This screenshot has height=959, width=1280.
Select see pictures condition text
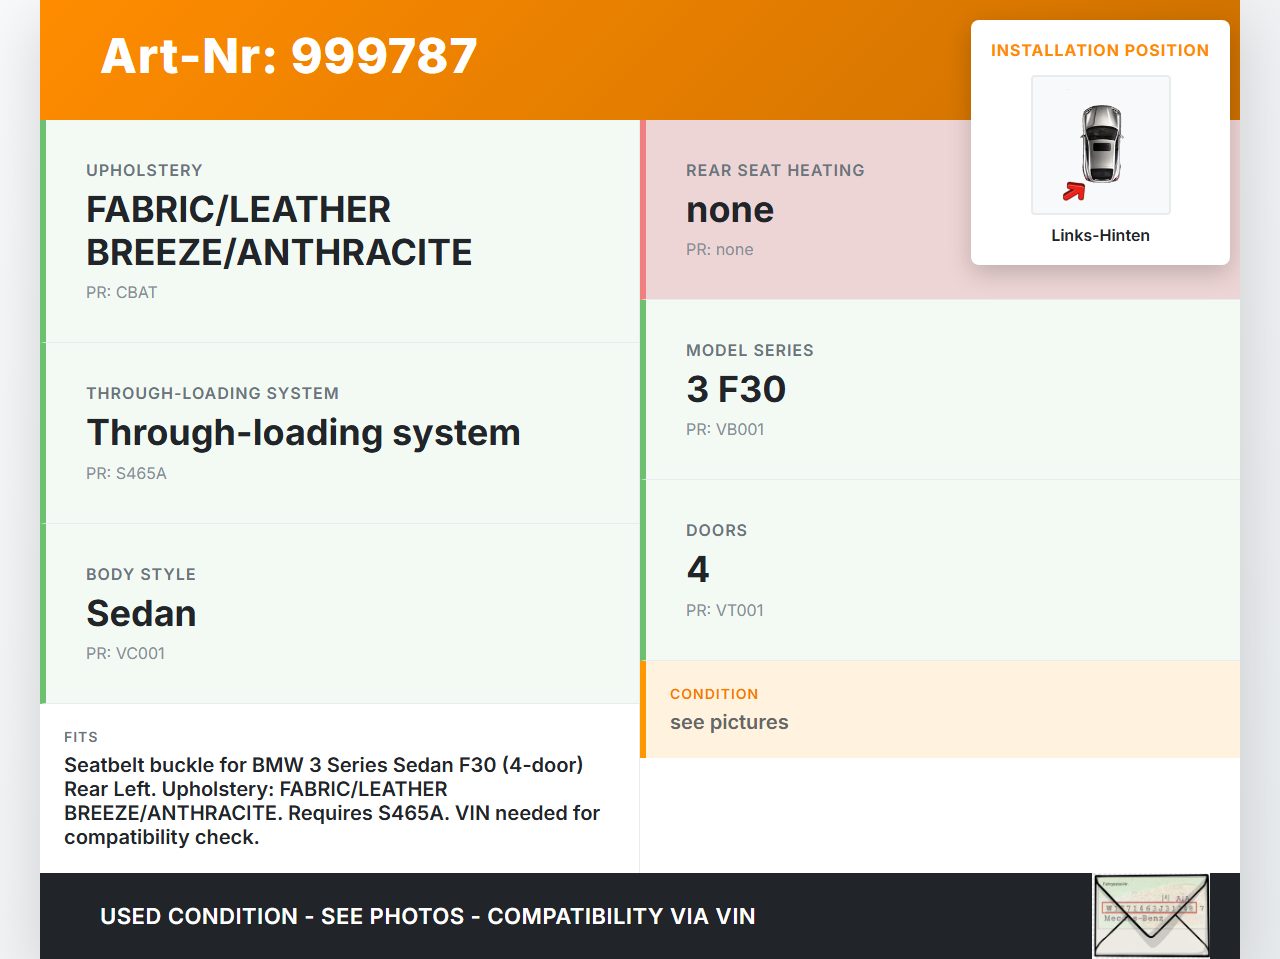729,722
